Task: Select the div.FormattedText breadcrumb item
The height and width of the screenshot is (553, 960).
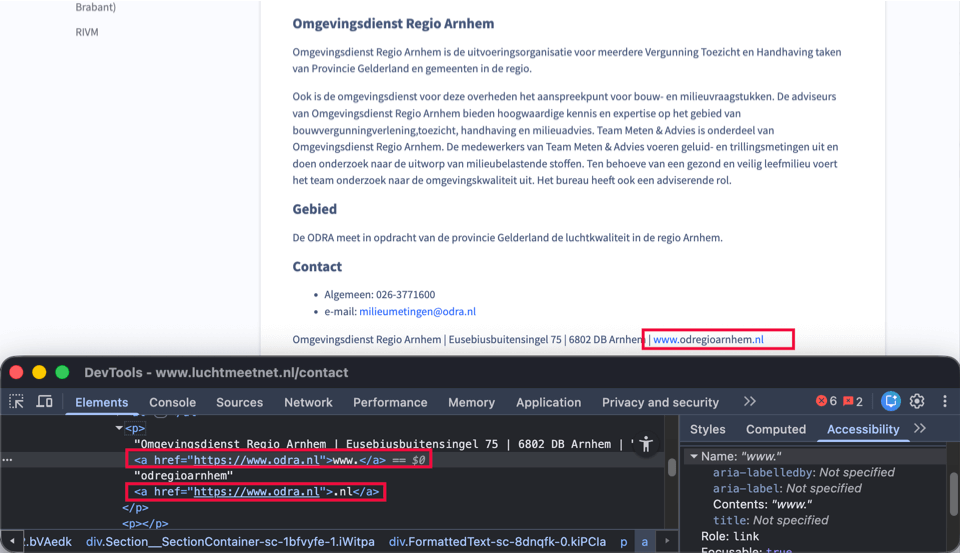Action: tap(495, 541)
